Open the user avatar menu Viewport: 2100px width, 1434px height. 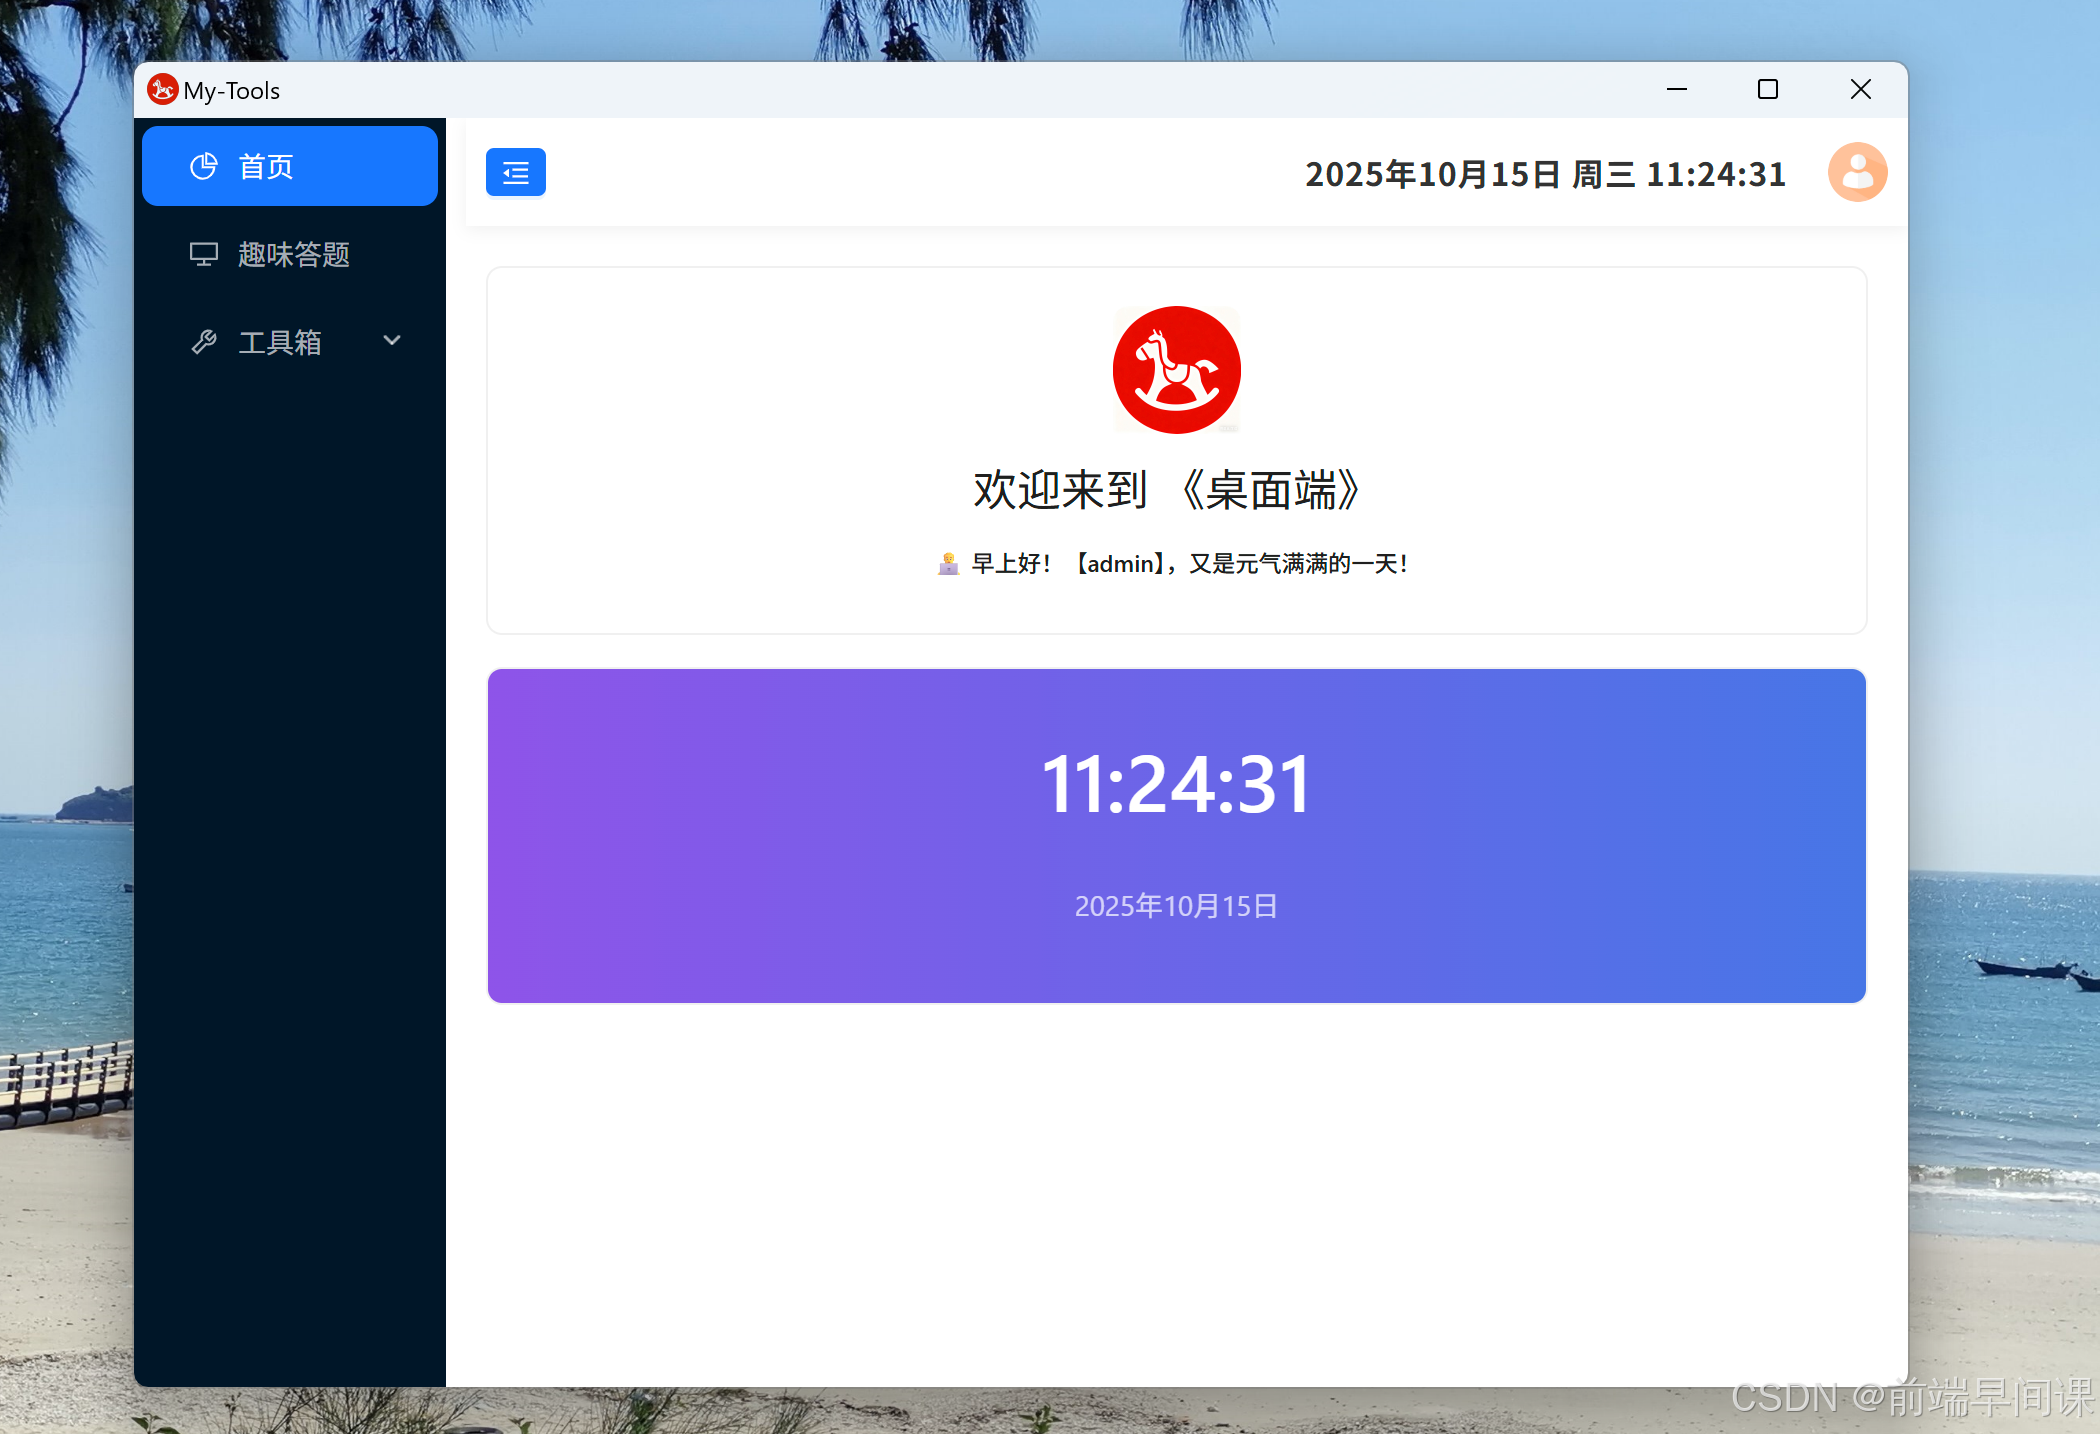[1857, 172]
